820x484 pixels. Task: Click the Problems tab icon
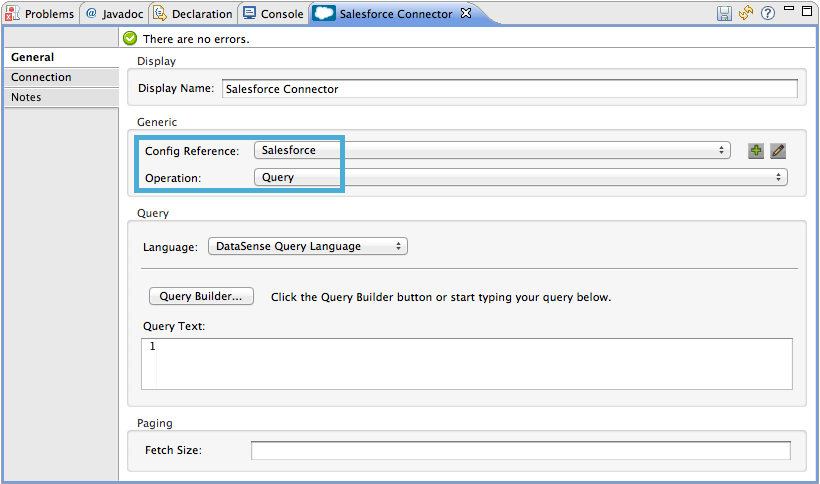(13, 14)
